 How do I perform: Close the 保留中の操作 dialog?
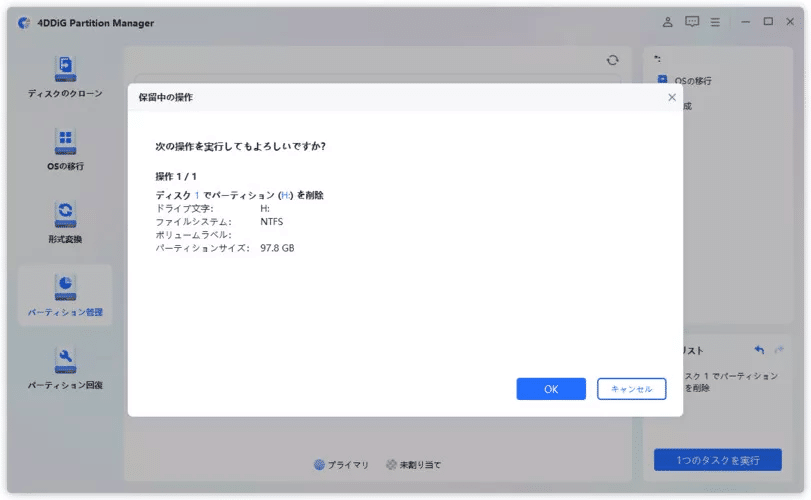coord(672,97)
